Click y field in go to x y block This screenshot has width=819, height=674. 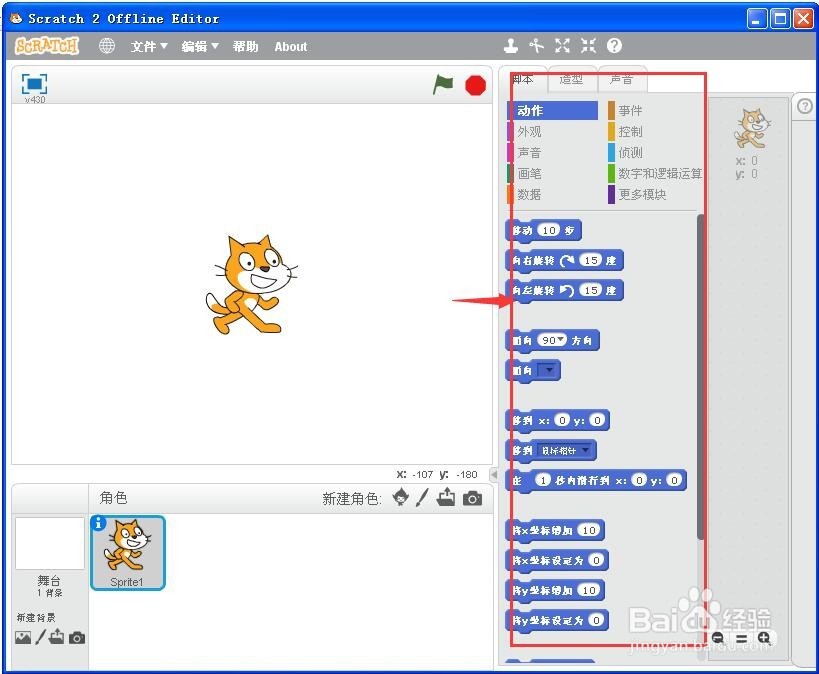pos(597,420)
